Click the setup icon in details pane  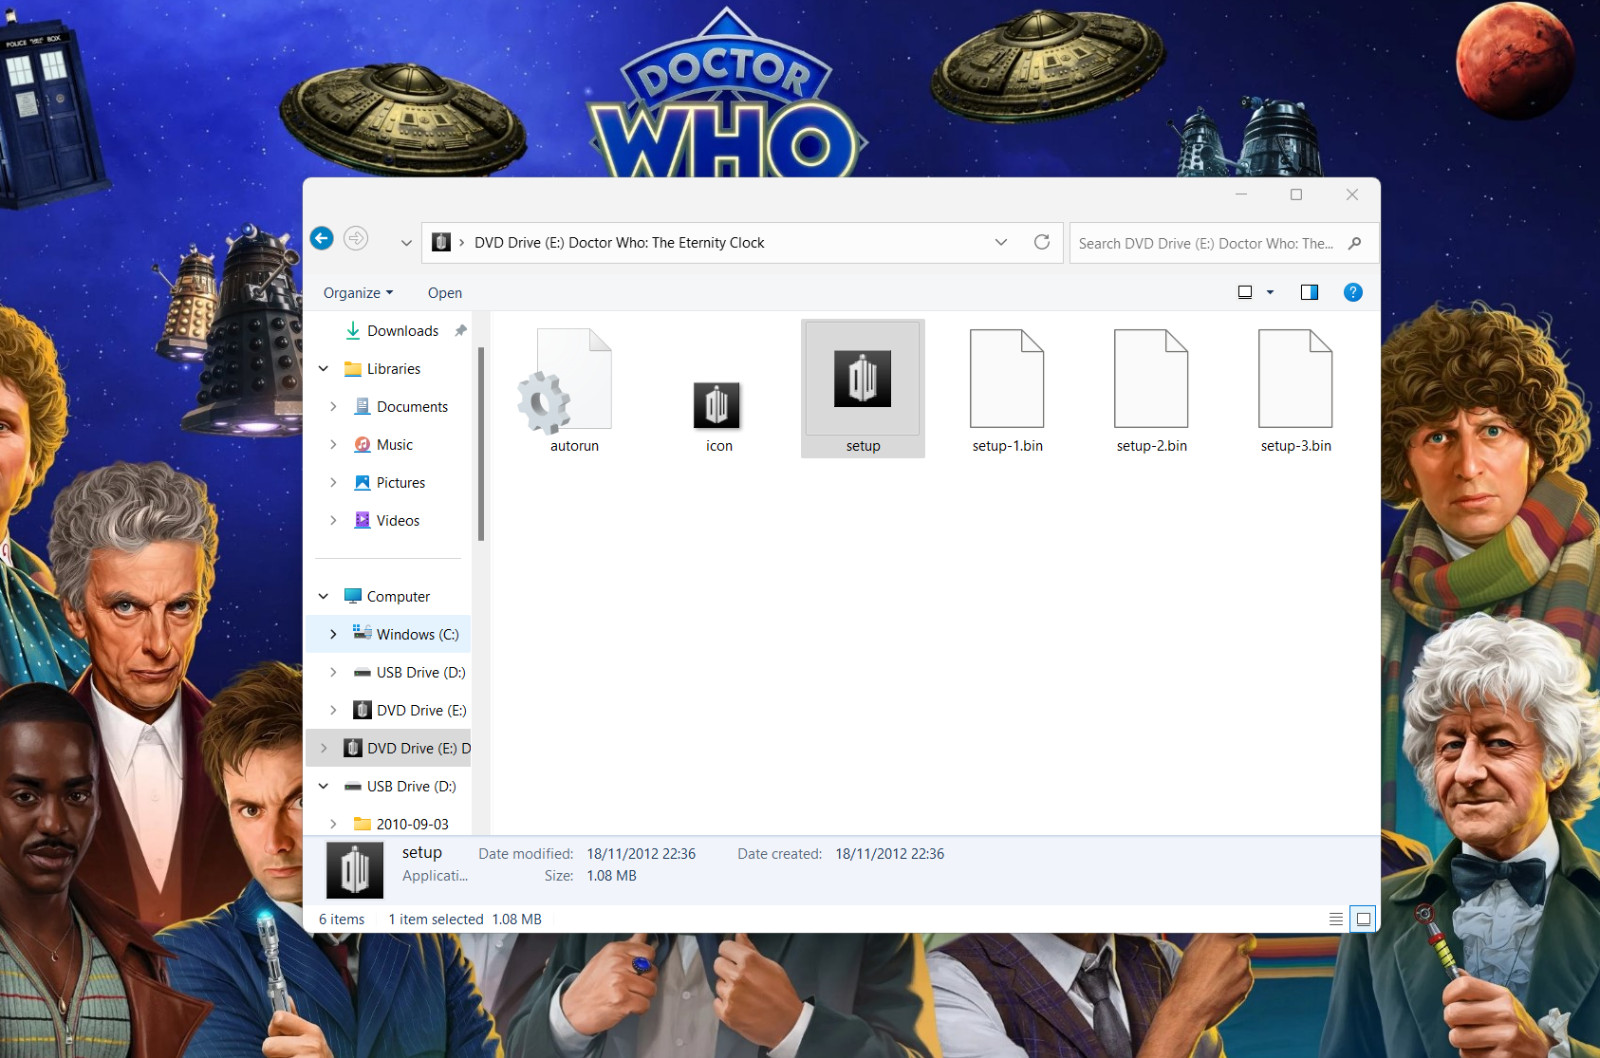pos(355,870)
